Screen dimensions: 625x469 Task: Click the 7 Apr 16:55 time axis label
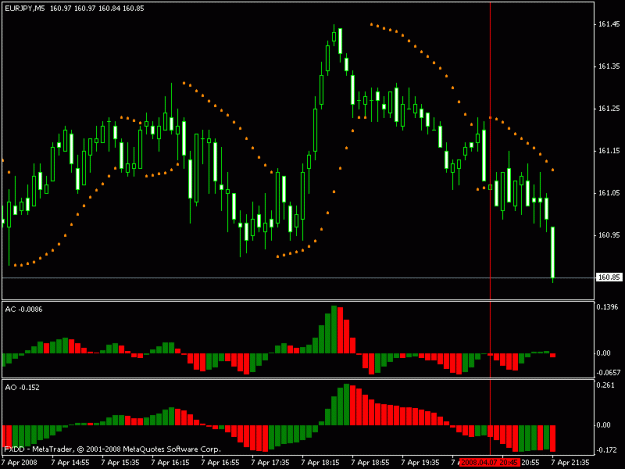pos(220,463)
